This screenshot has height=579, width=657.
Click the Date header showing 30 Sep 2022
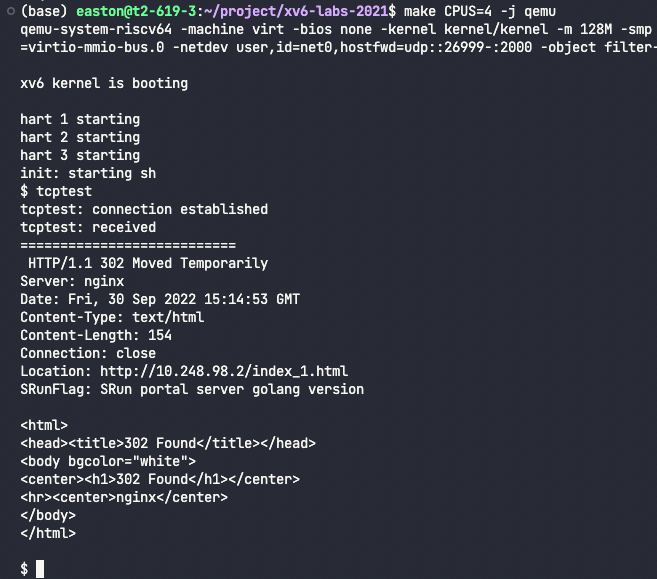160,299
